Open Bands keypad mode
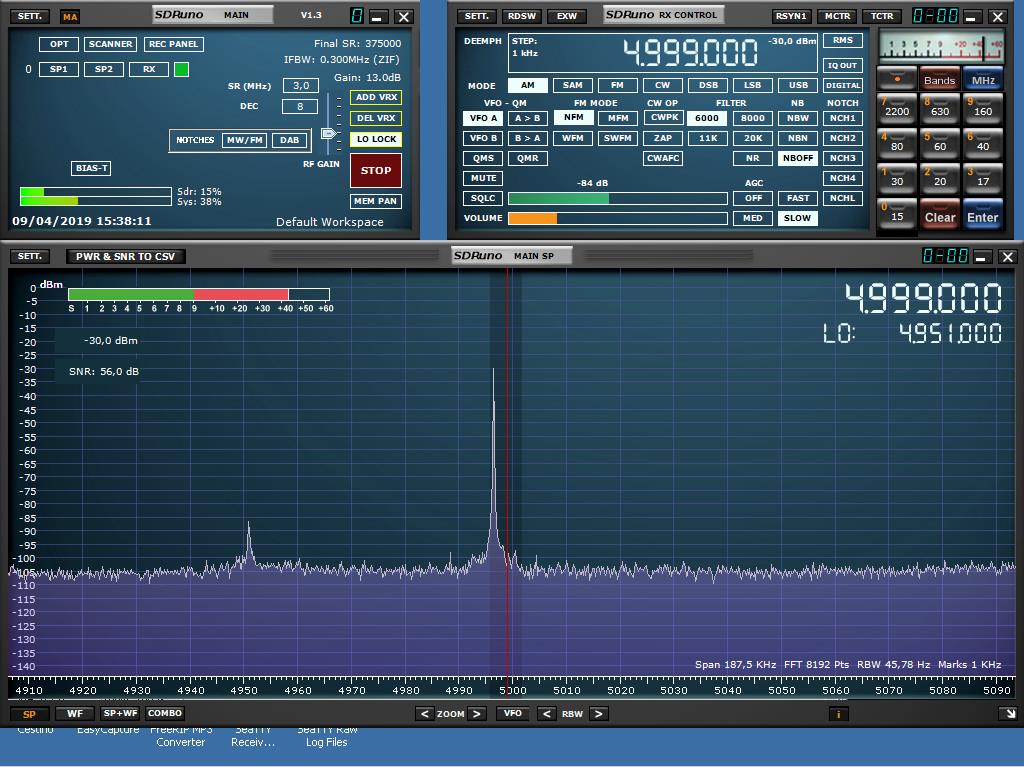 (940, 78)
